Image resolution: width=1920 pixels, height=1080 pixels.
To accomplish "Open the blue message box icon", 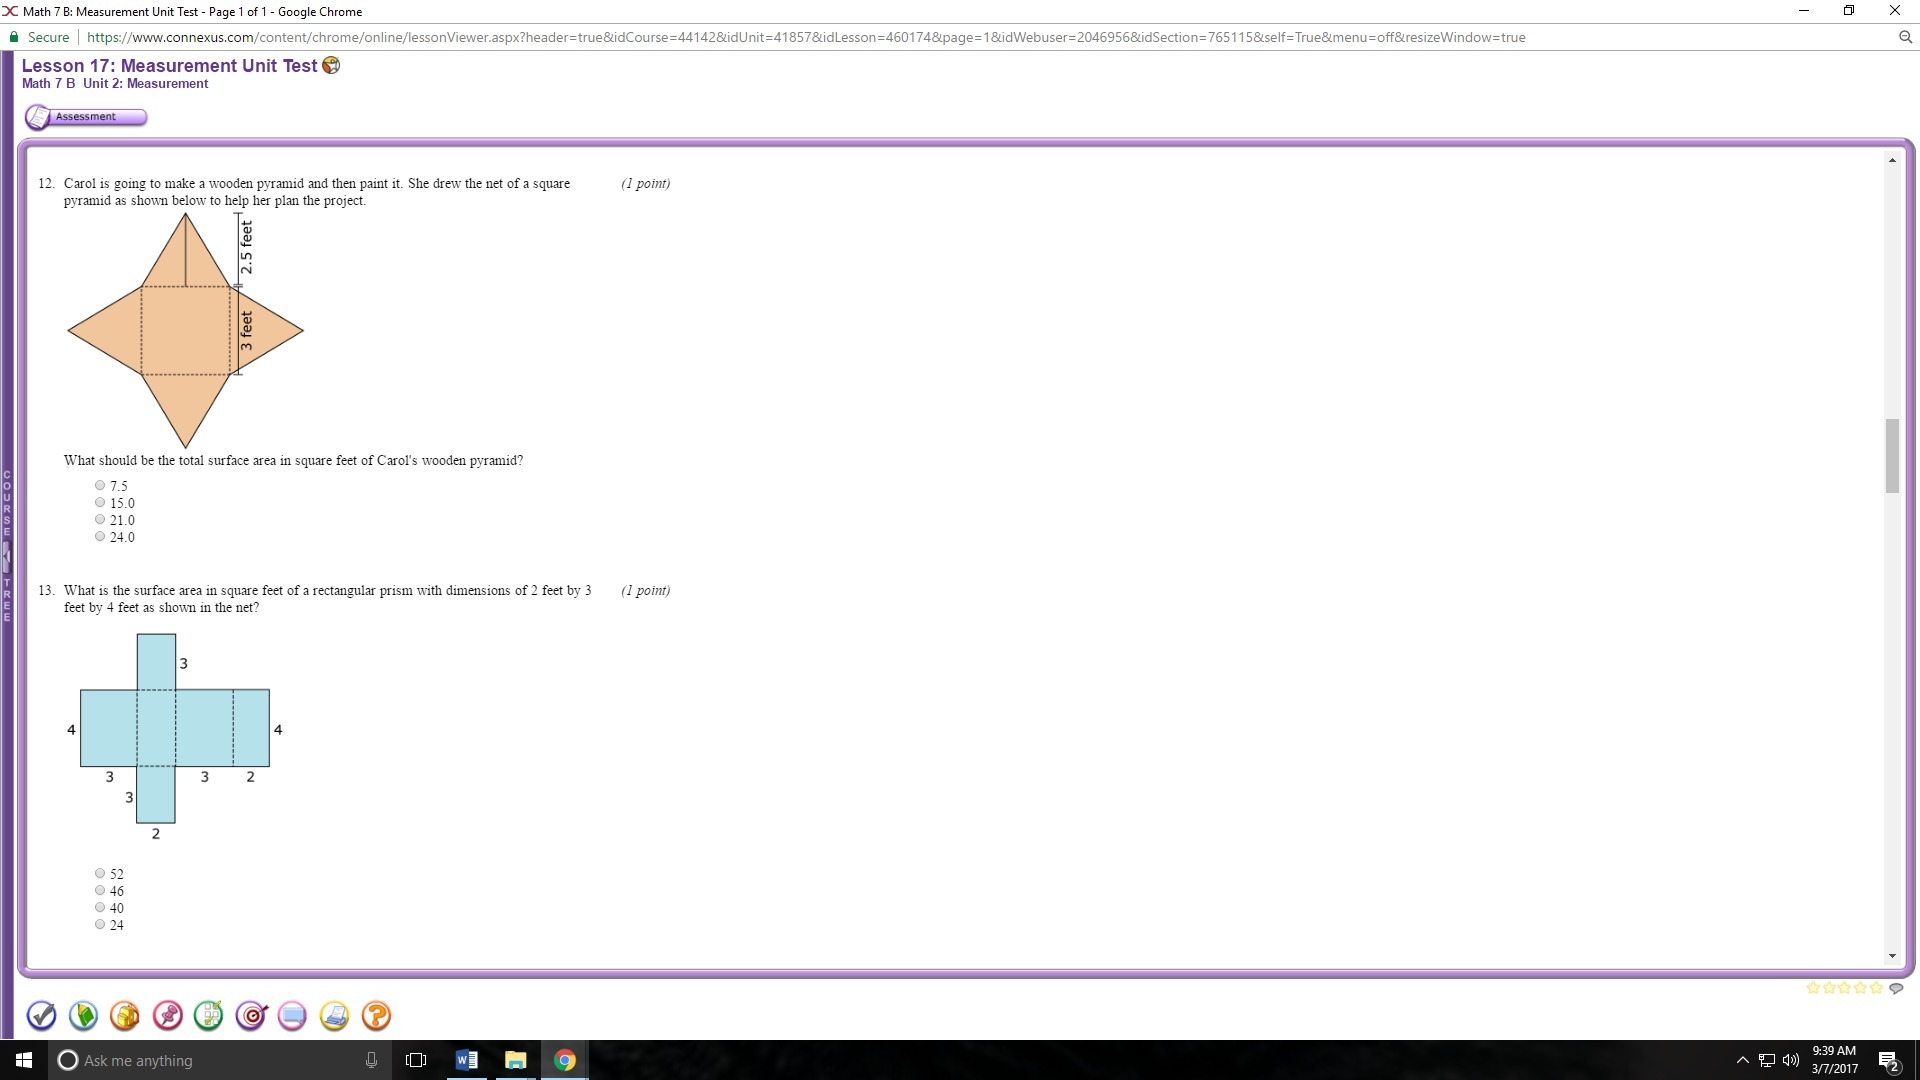I will (292, 1016).
